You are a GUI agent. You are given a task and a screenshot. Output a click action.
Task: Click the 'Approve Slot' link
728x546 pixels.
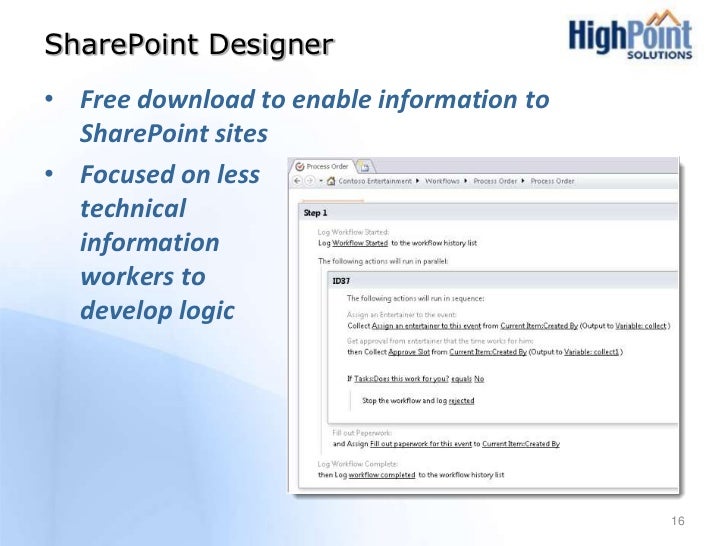409,352
